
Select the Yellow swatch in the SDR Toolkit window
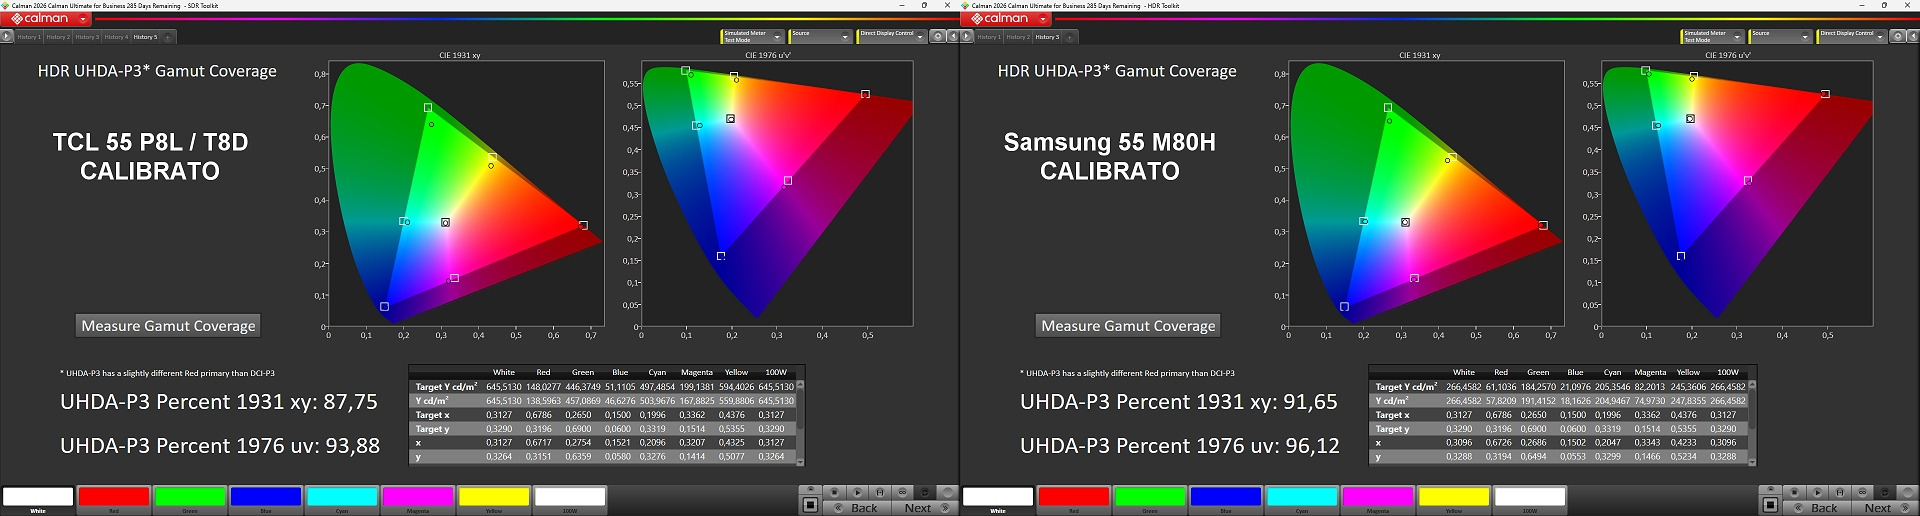494,499
